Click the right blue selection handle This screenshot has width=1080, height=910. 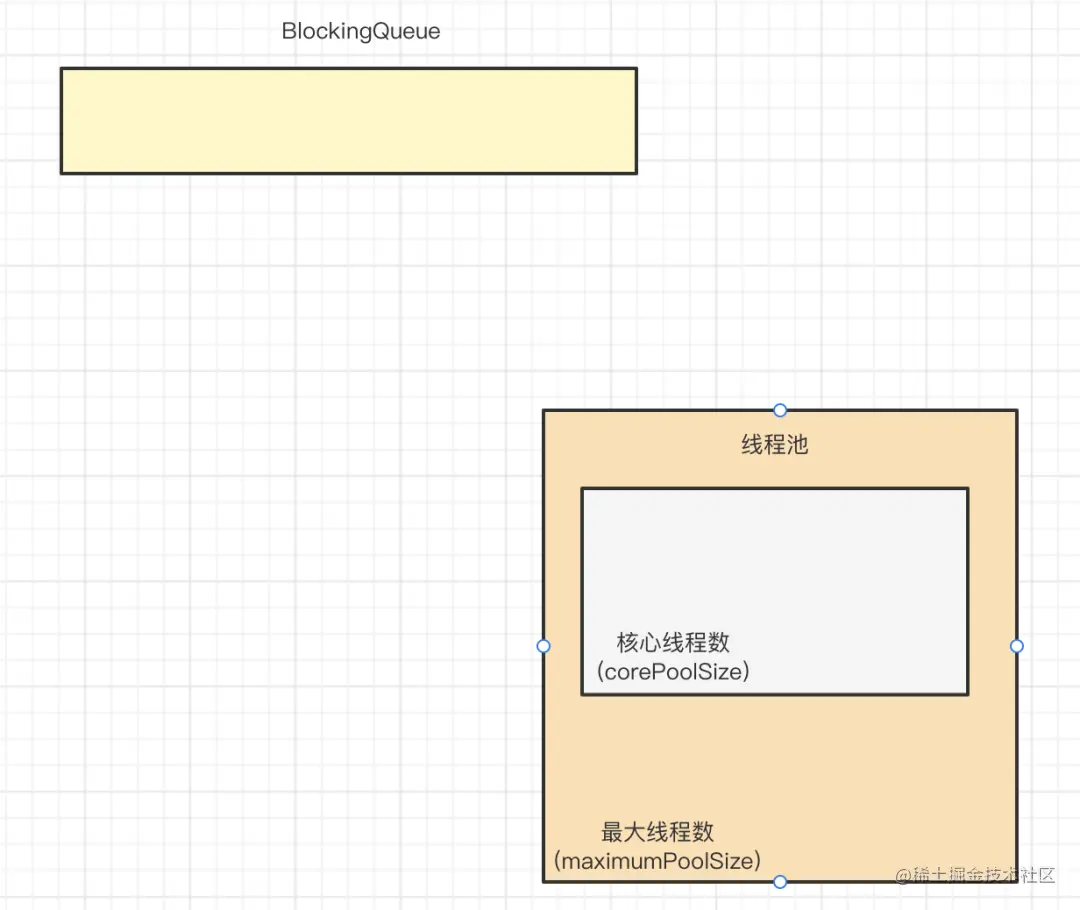pos(1017,646)
